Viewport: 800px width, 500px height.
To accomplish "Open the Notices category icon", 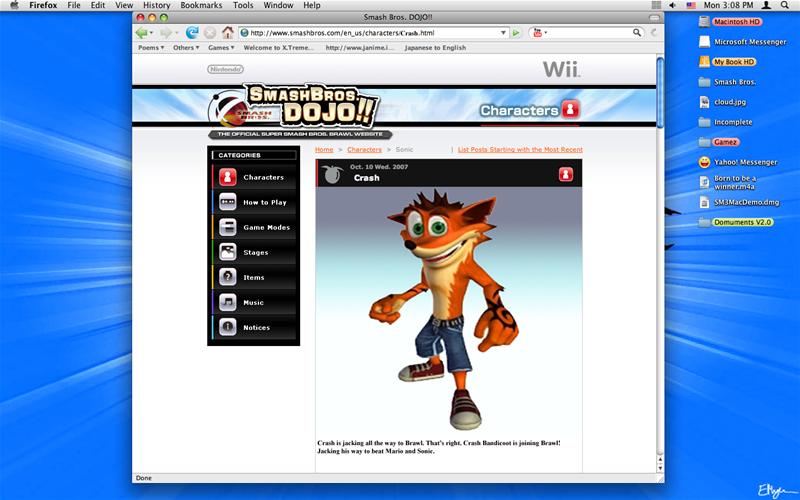I will pos(228,327).
